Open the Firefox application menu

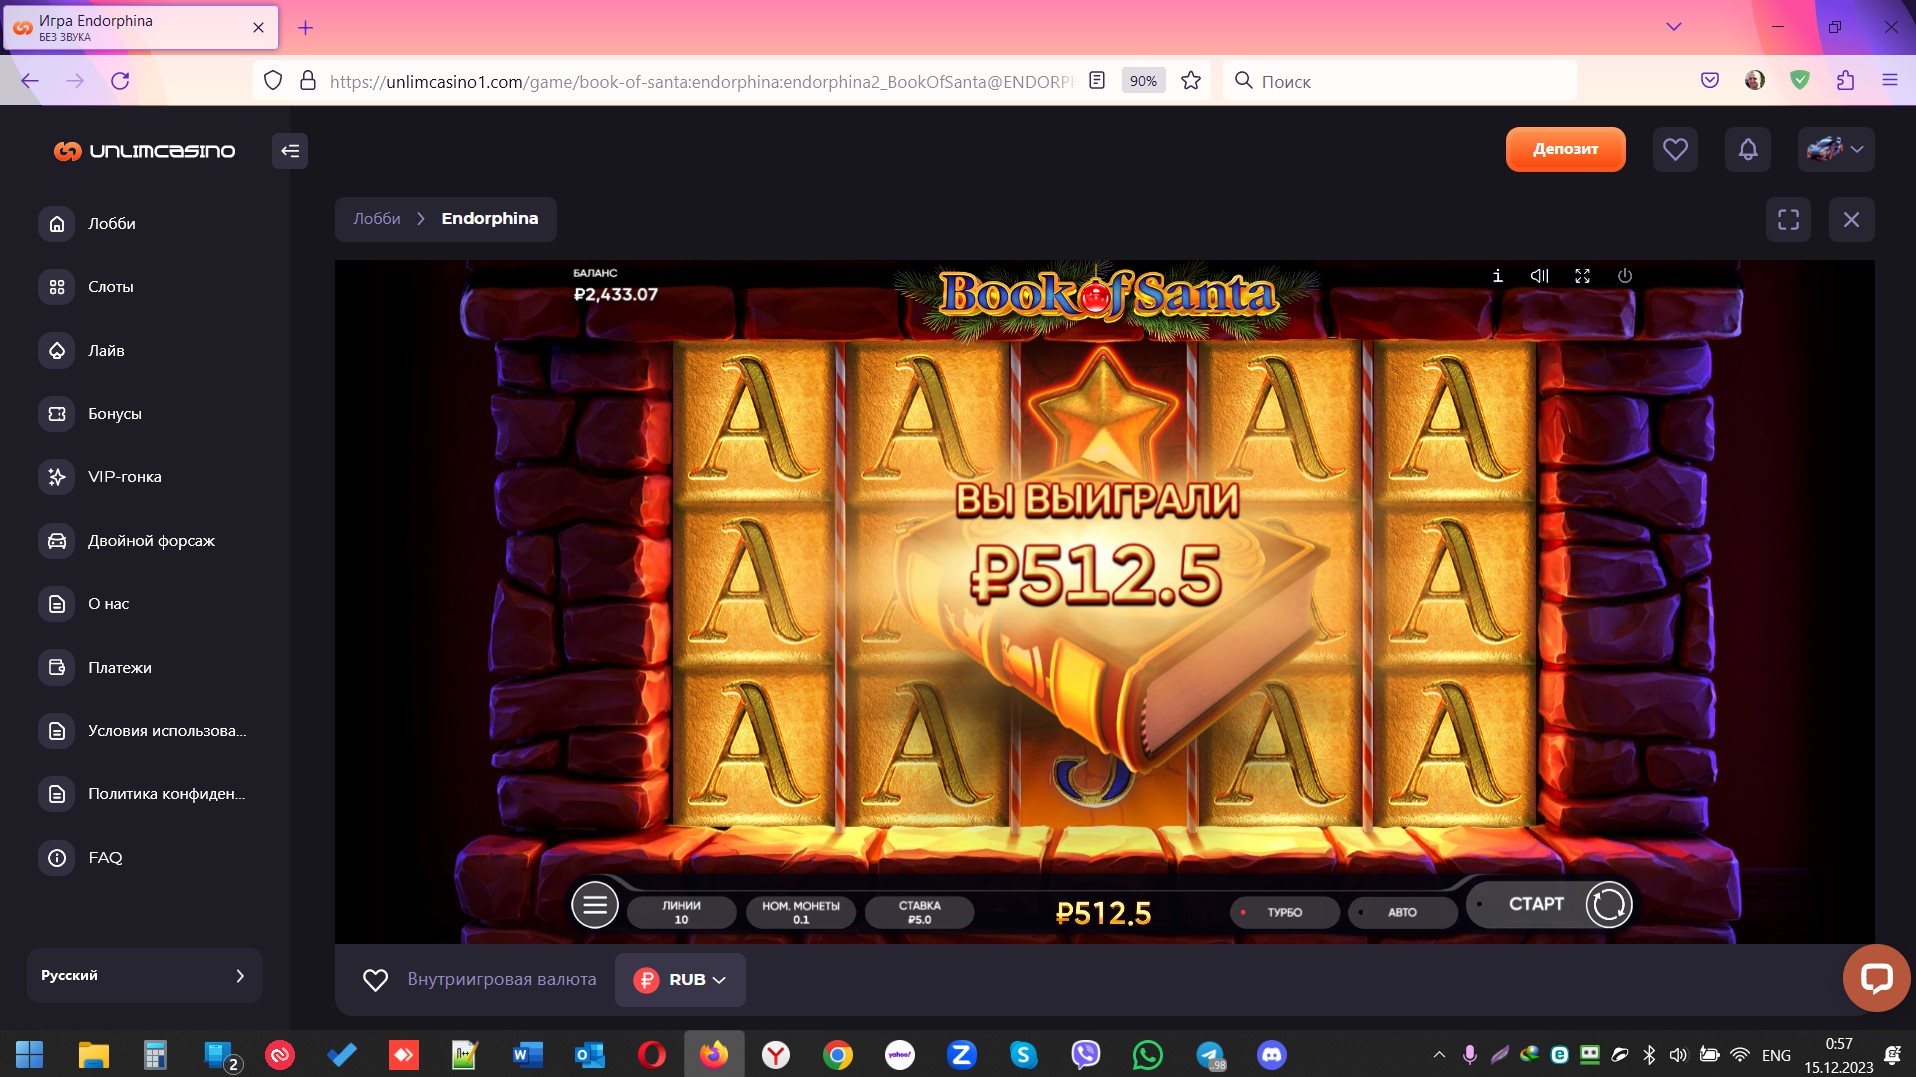(1890, 81)
